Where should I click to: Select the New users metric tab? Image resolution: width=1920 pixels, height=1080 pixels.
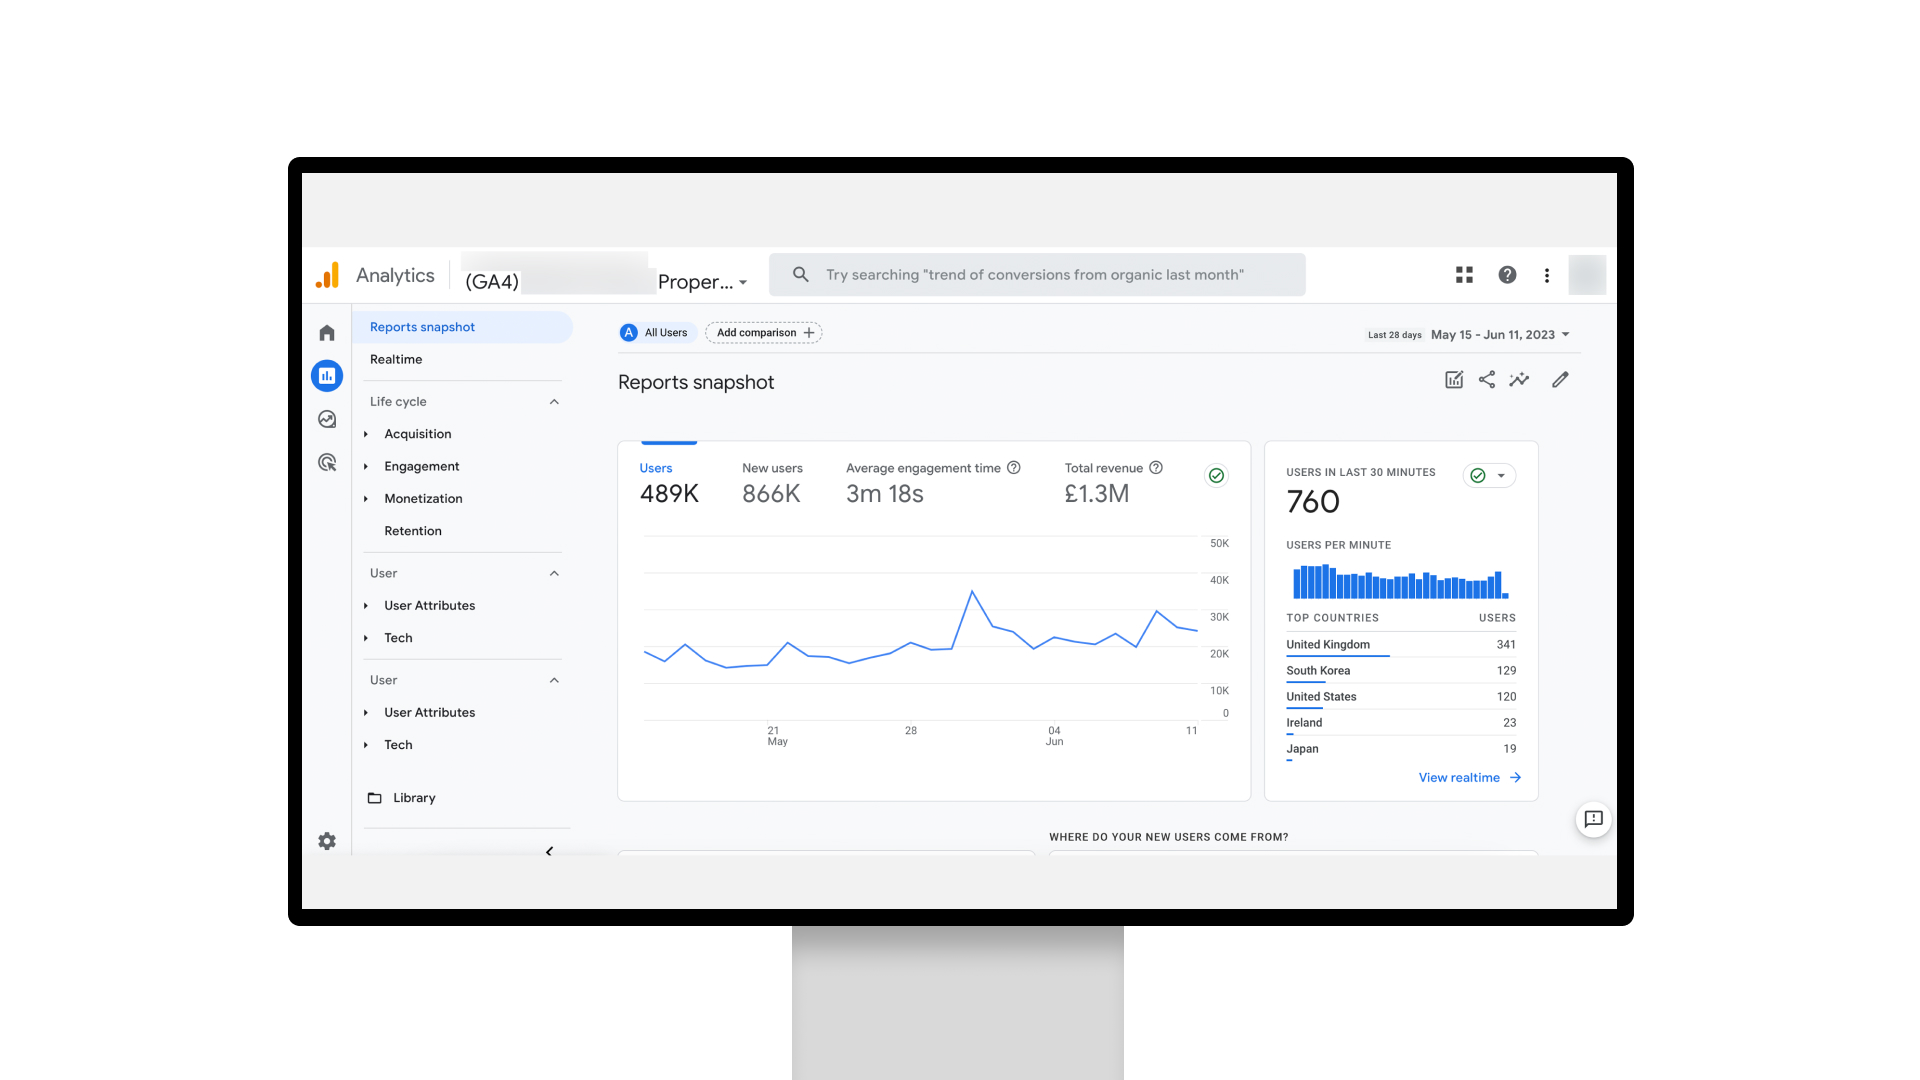pos(772,482)
